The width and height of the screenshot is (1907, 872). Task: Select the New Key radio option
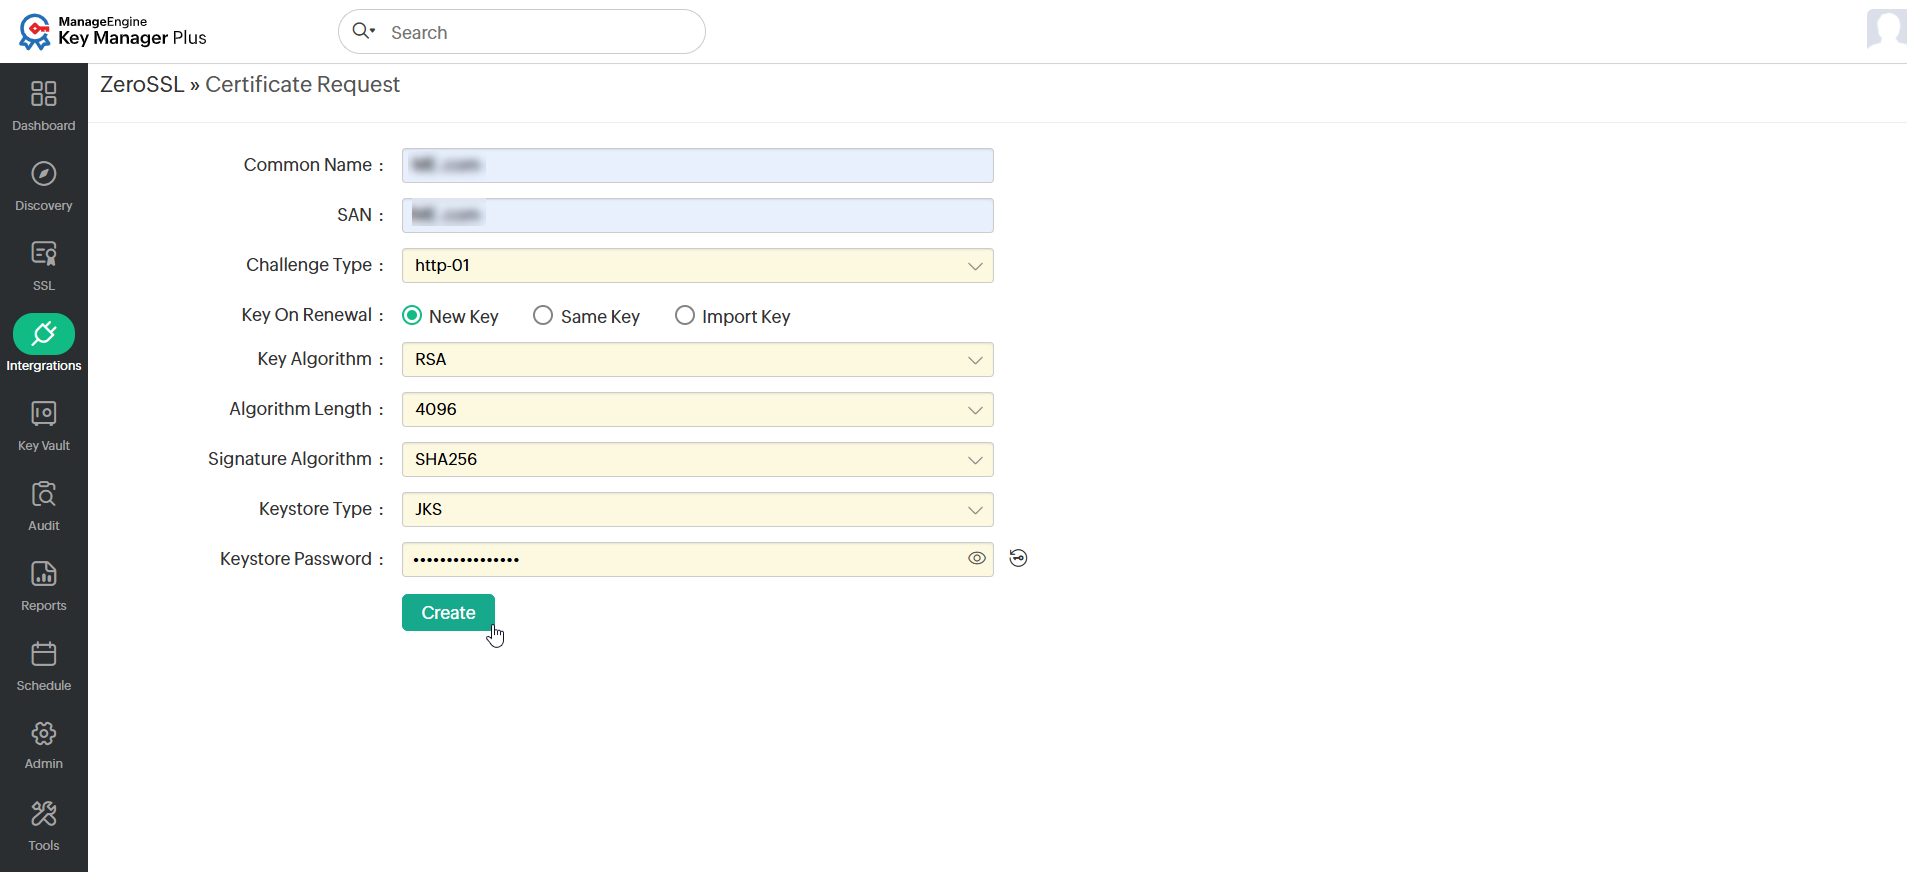[412, 315]
